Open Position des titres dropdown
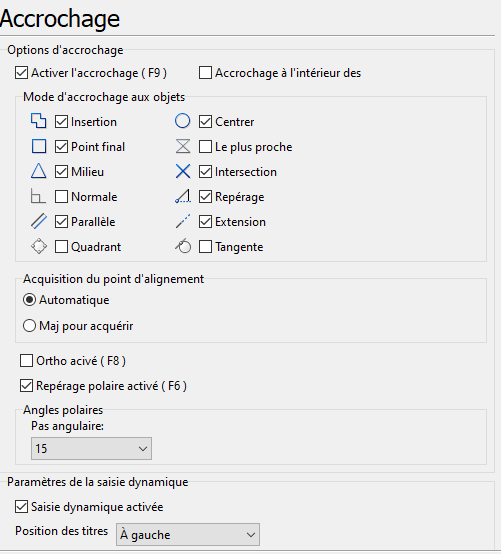This screenshot has width=501, height=555. pyautogui.click(x=188, y=534)
